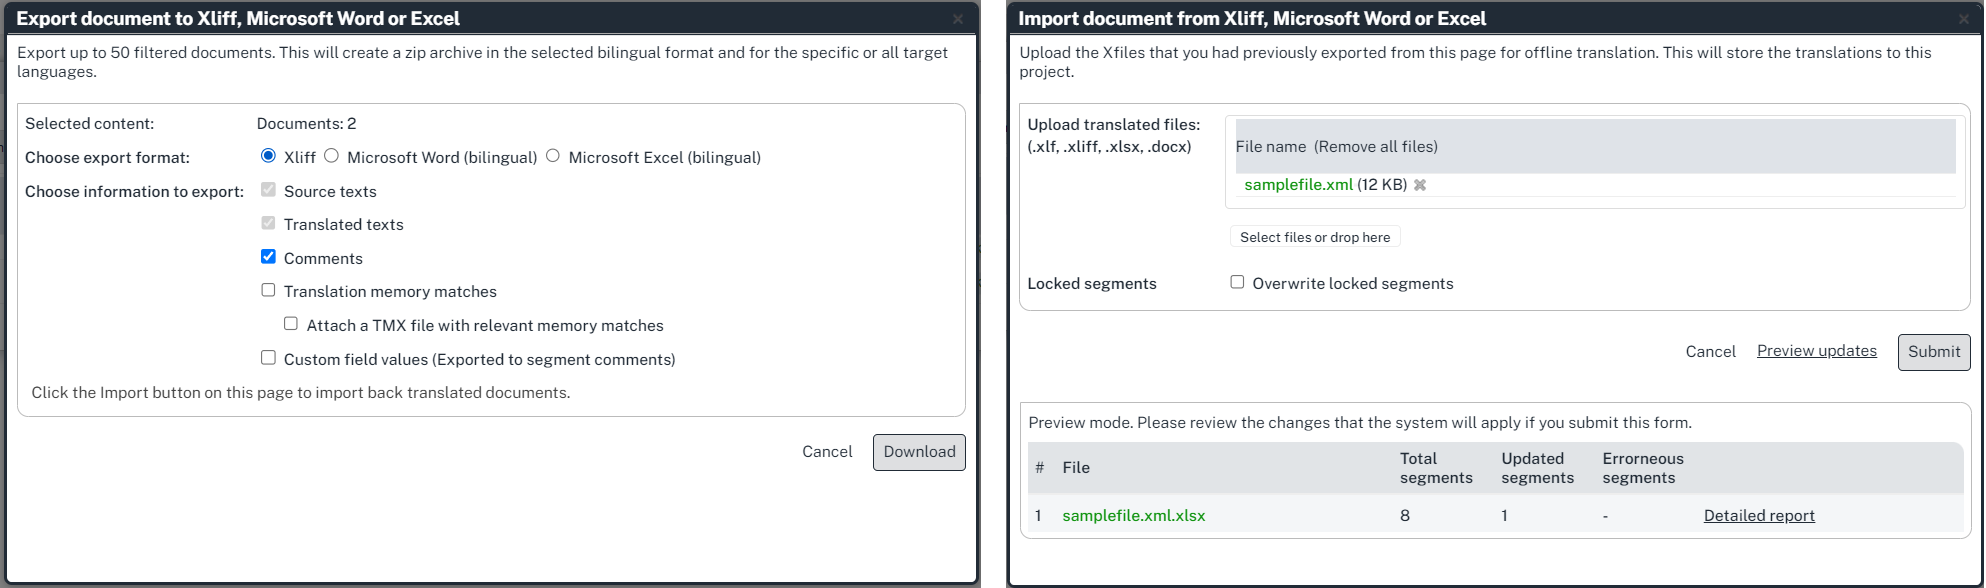Screen dimensions: 1986x588
Task: Open the Preview updates link
Action: pyautogui.click(x=1816, y=351)
